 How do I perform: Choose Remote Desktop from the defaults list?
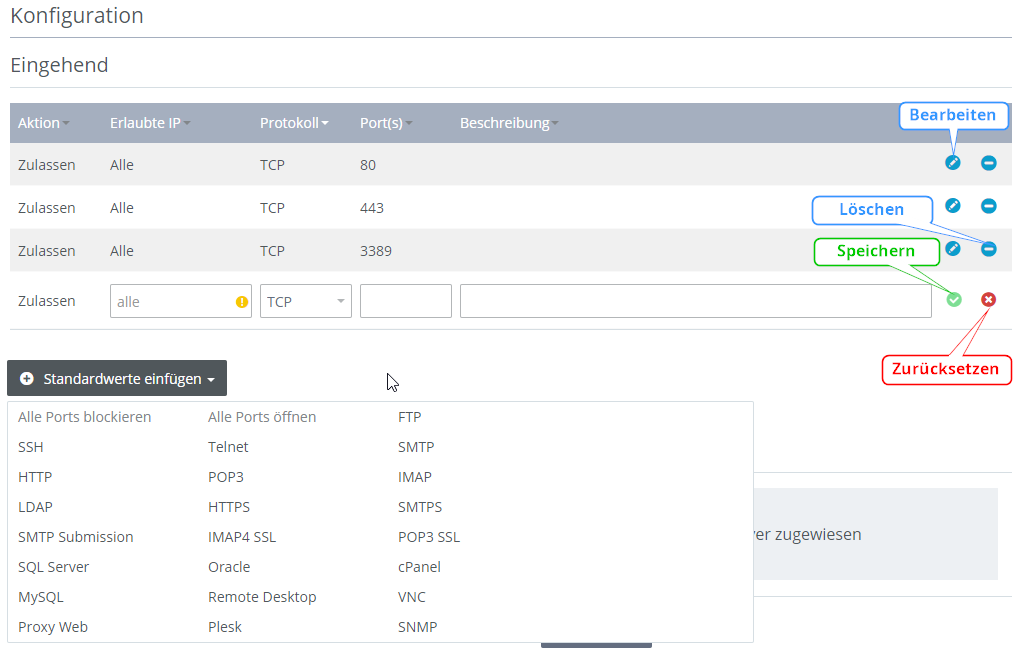pos(262,597)
